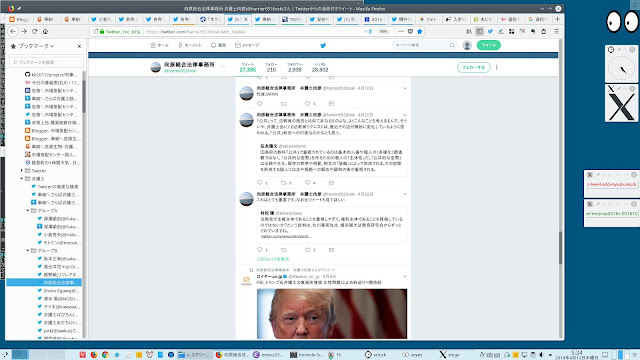
Task: Open the Konsole taskbar entry
Action: coord(307,355)
